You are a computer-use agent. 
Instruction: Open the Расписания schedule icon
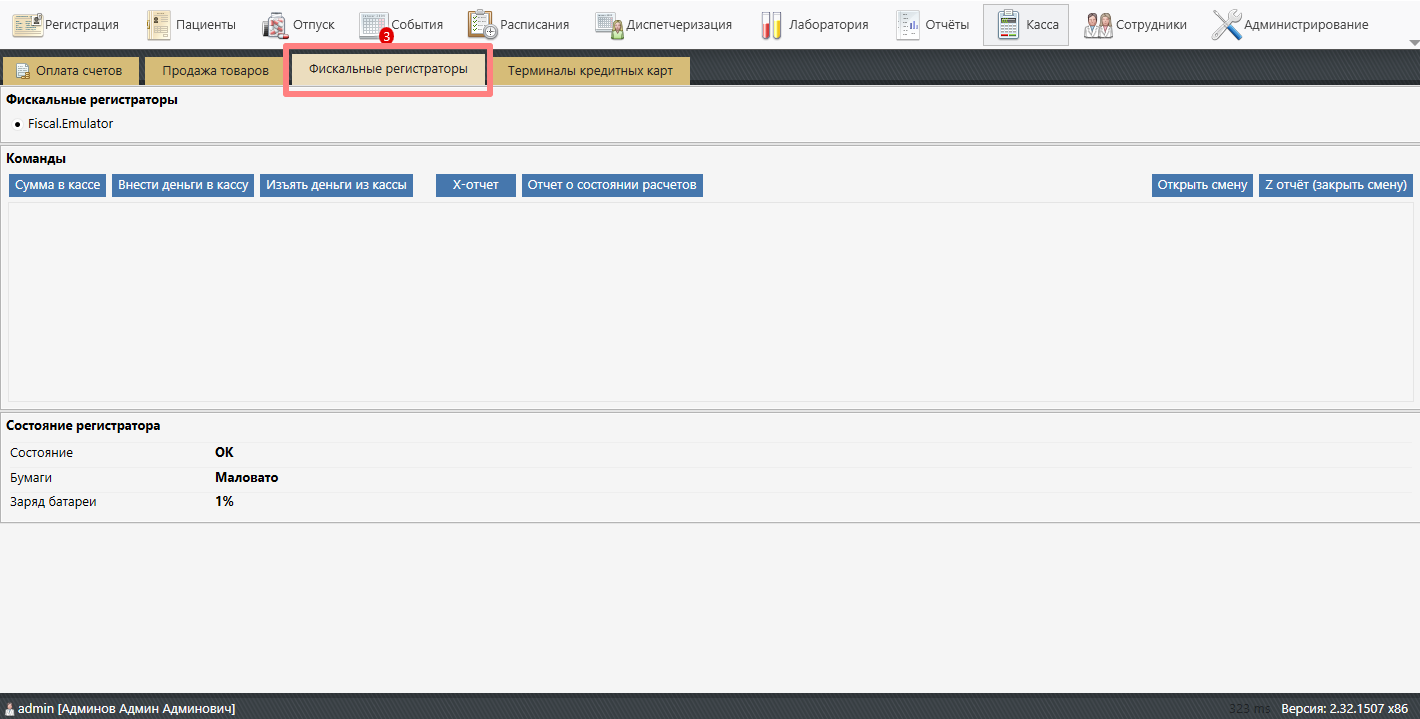pyautogui.click(x=482, y=25)
